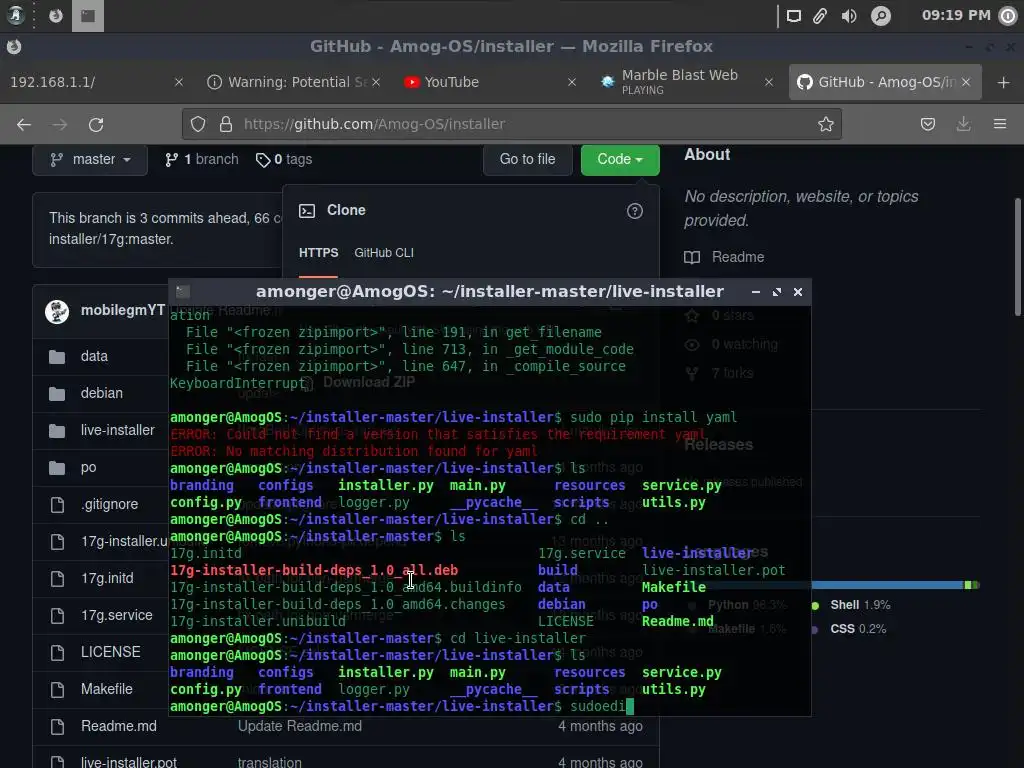The height and width of the screenshot is (768, 1024).
Task: Close the Marble Blast Web tab
Action: [769, 82]
